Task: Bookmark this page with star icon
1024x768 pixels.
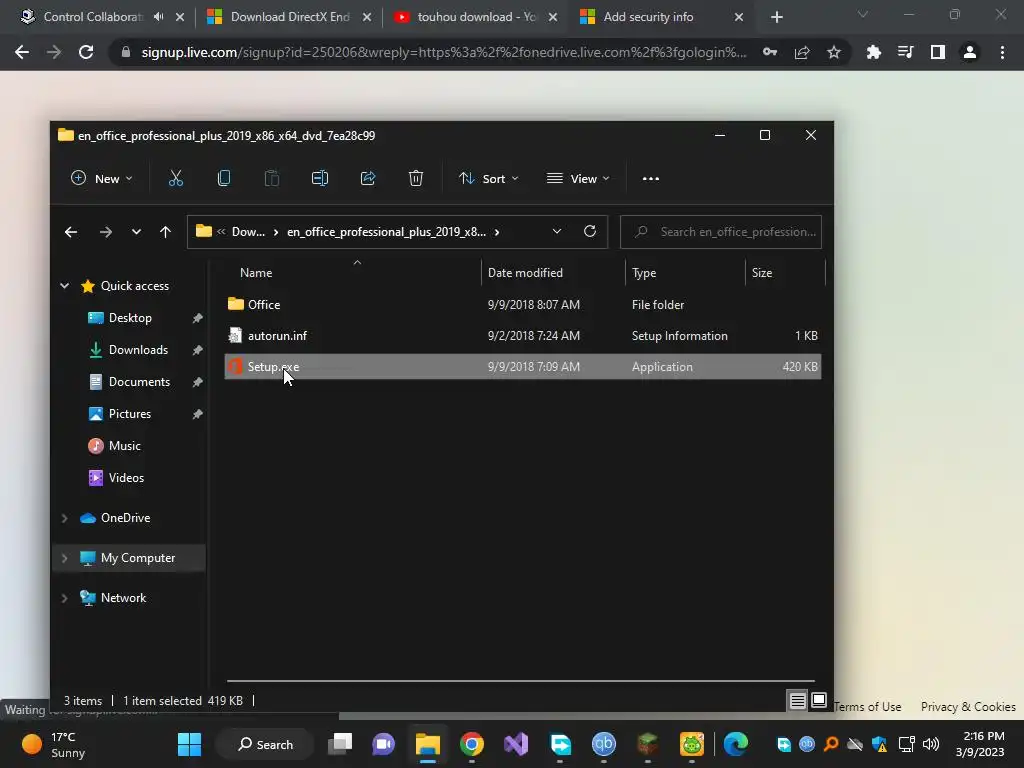Action: click(x=834, y=52)
